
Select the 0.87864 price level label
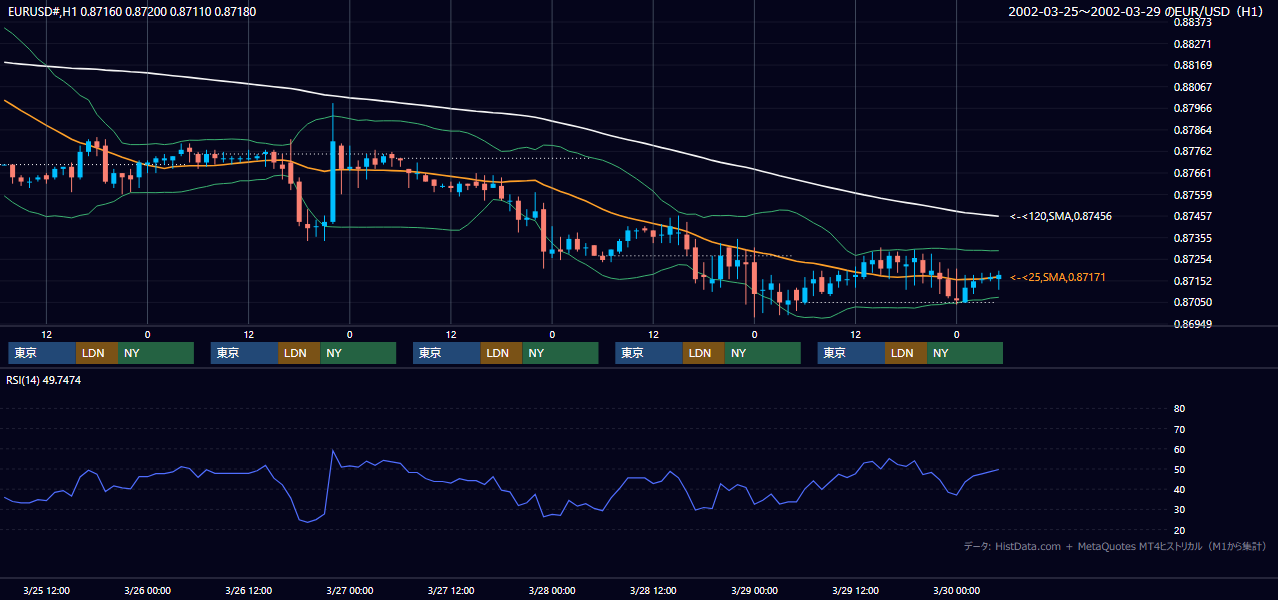coord(1192,130)
